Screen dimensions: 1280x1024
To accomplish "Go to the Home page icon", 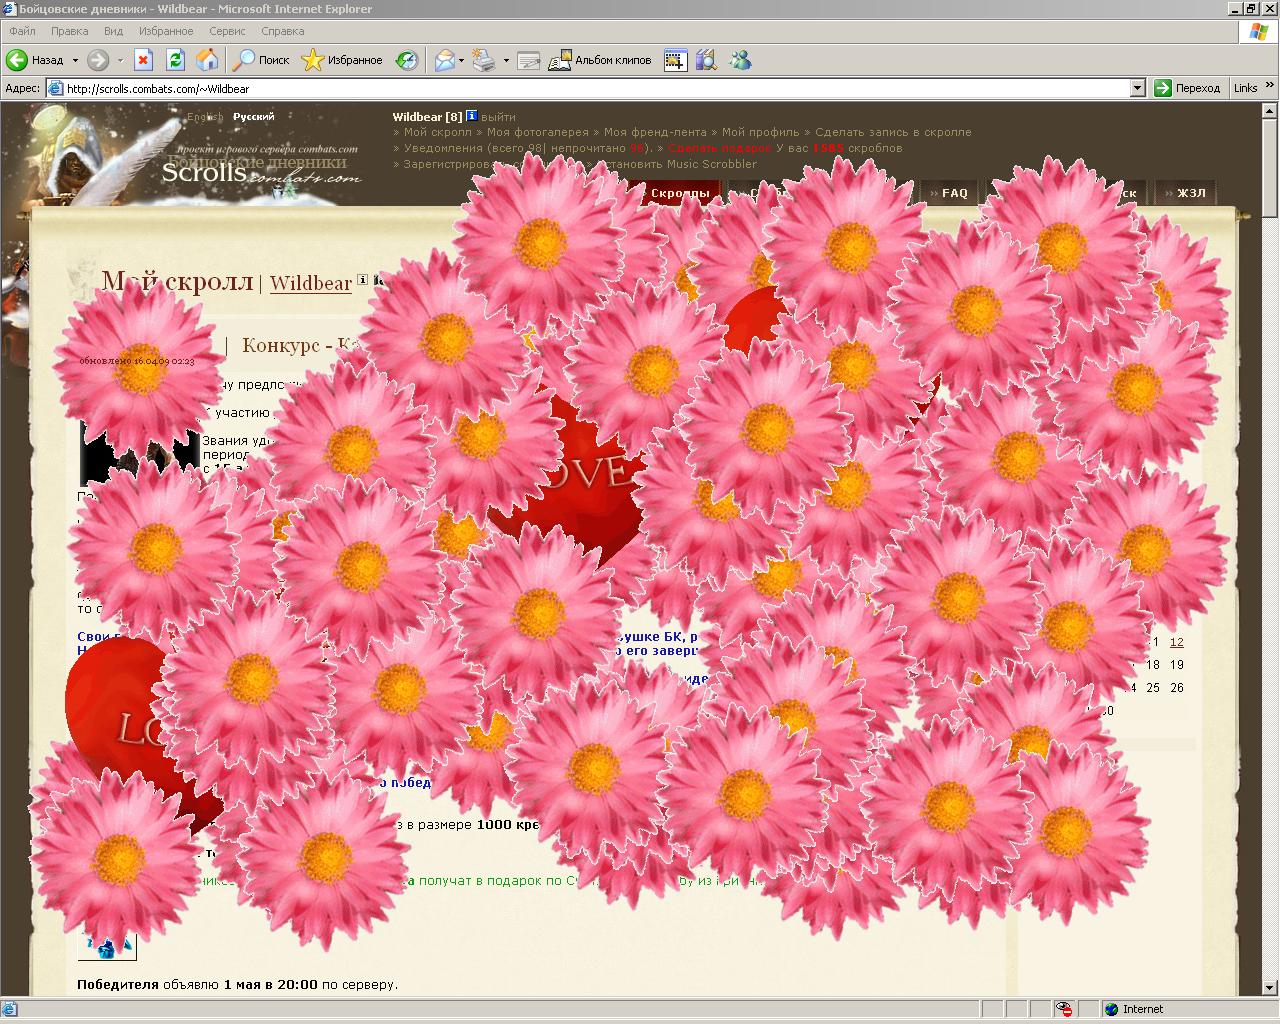I will 207,60.
